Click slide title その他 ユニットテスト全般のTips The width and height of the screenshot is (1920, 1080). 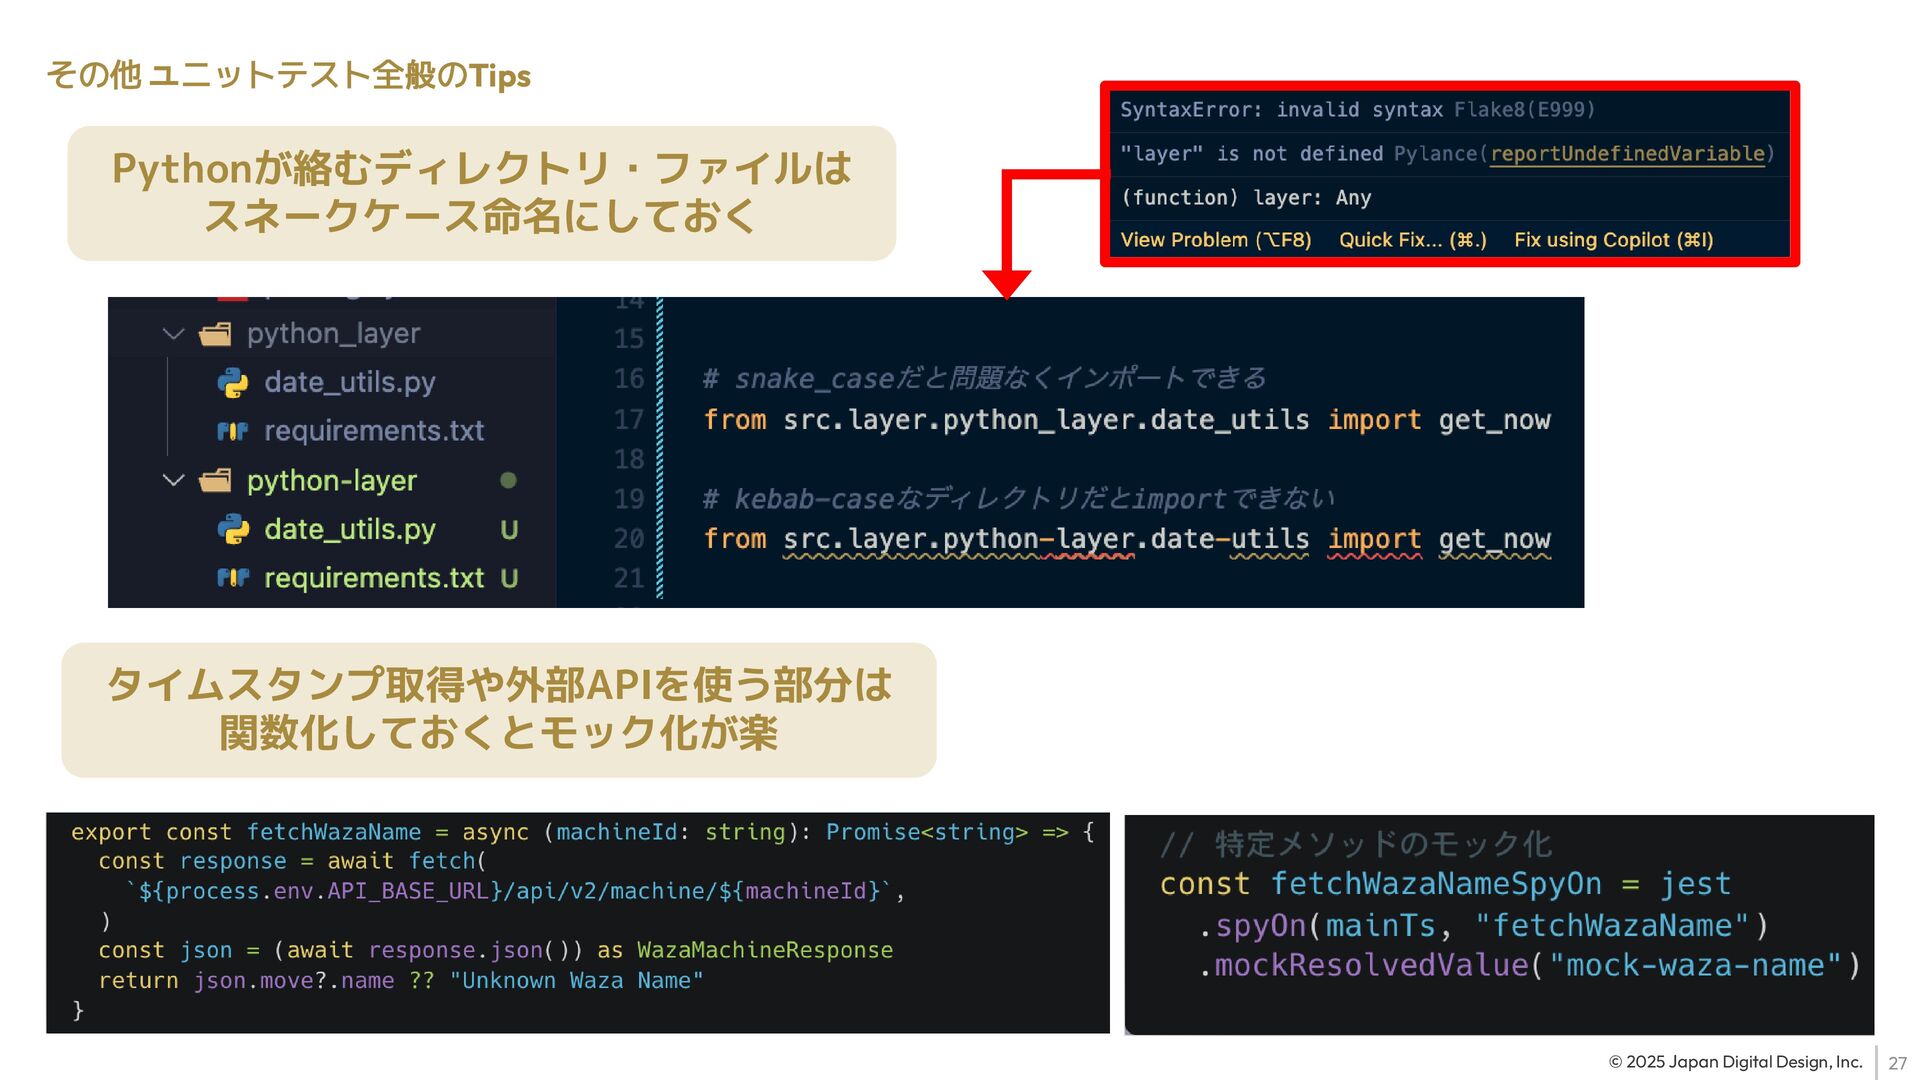pyautogui.click(x=289, y=75)
